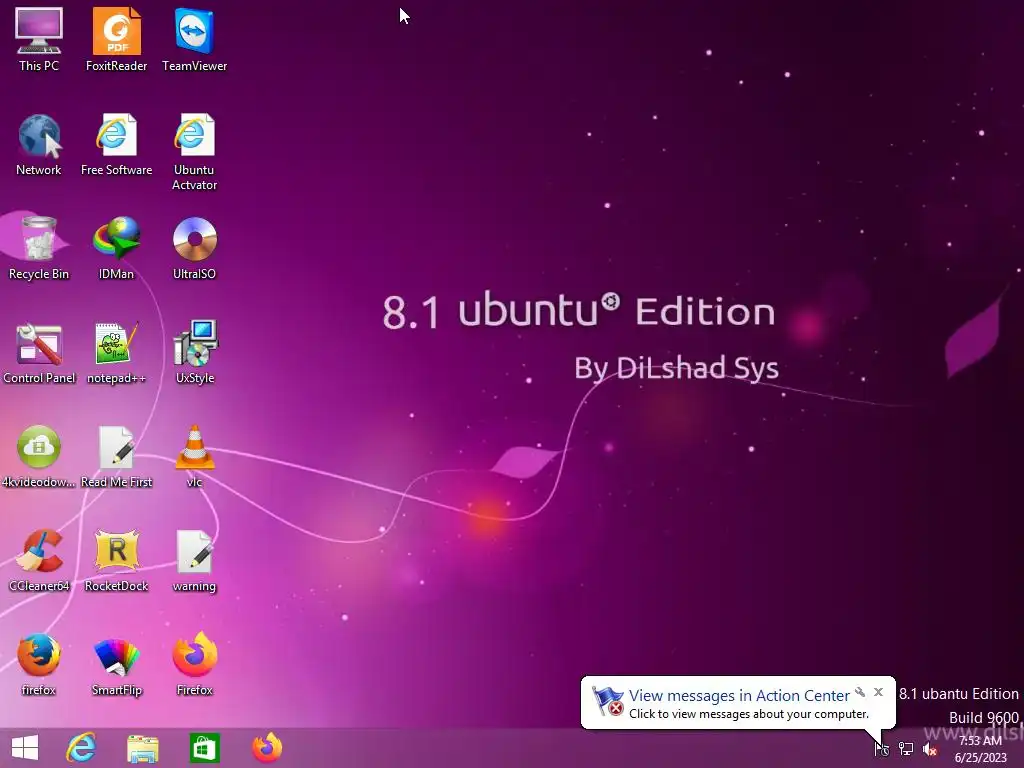Select the TeamViewer desktop shortcut
This screenshot has height=768, width=1024.
click(x=194, y=39)
